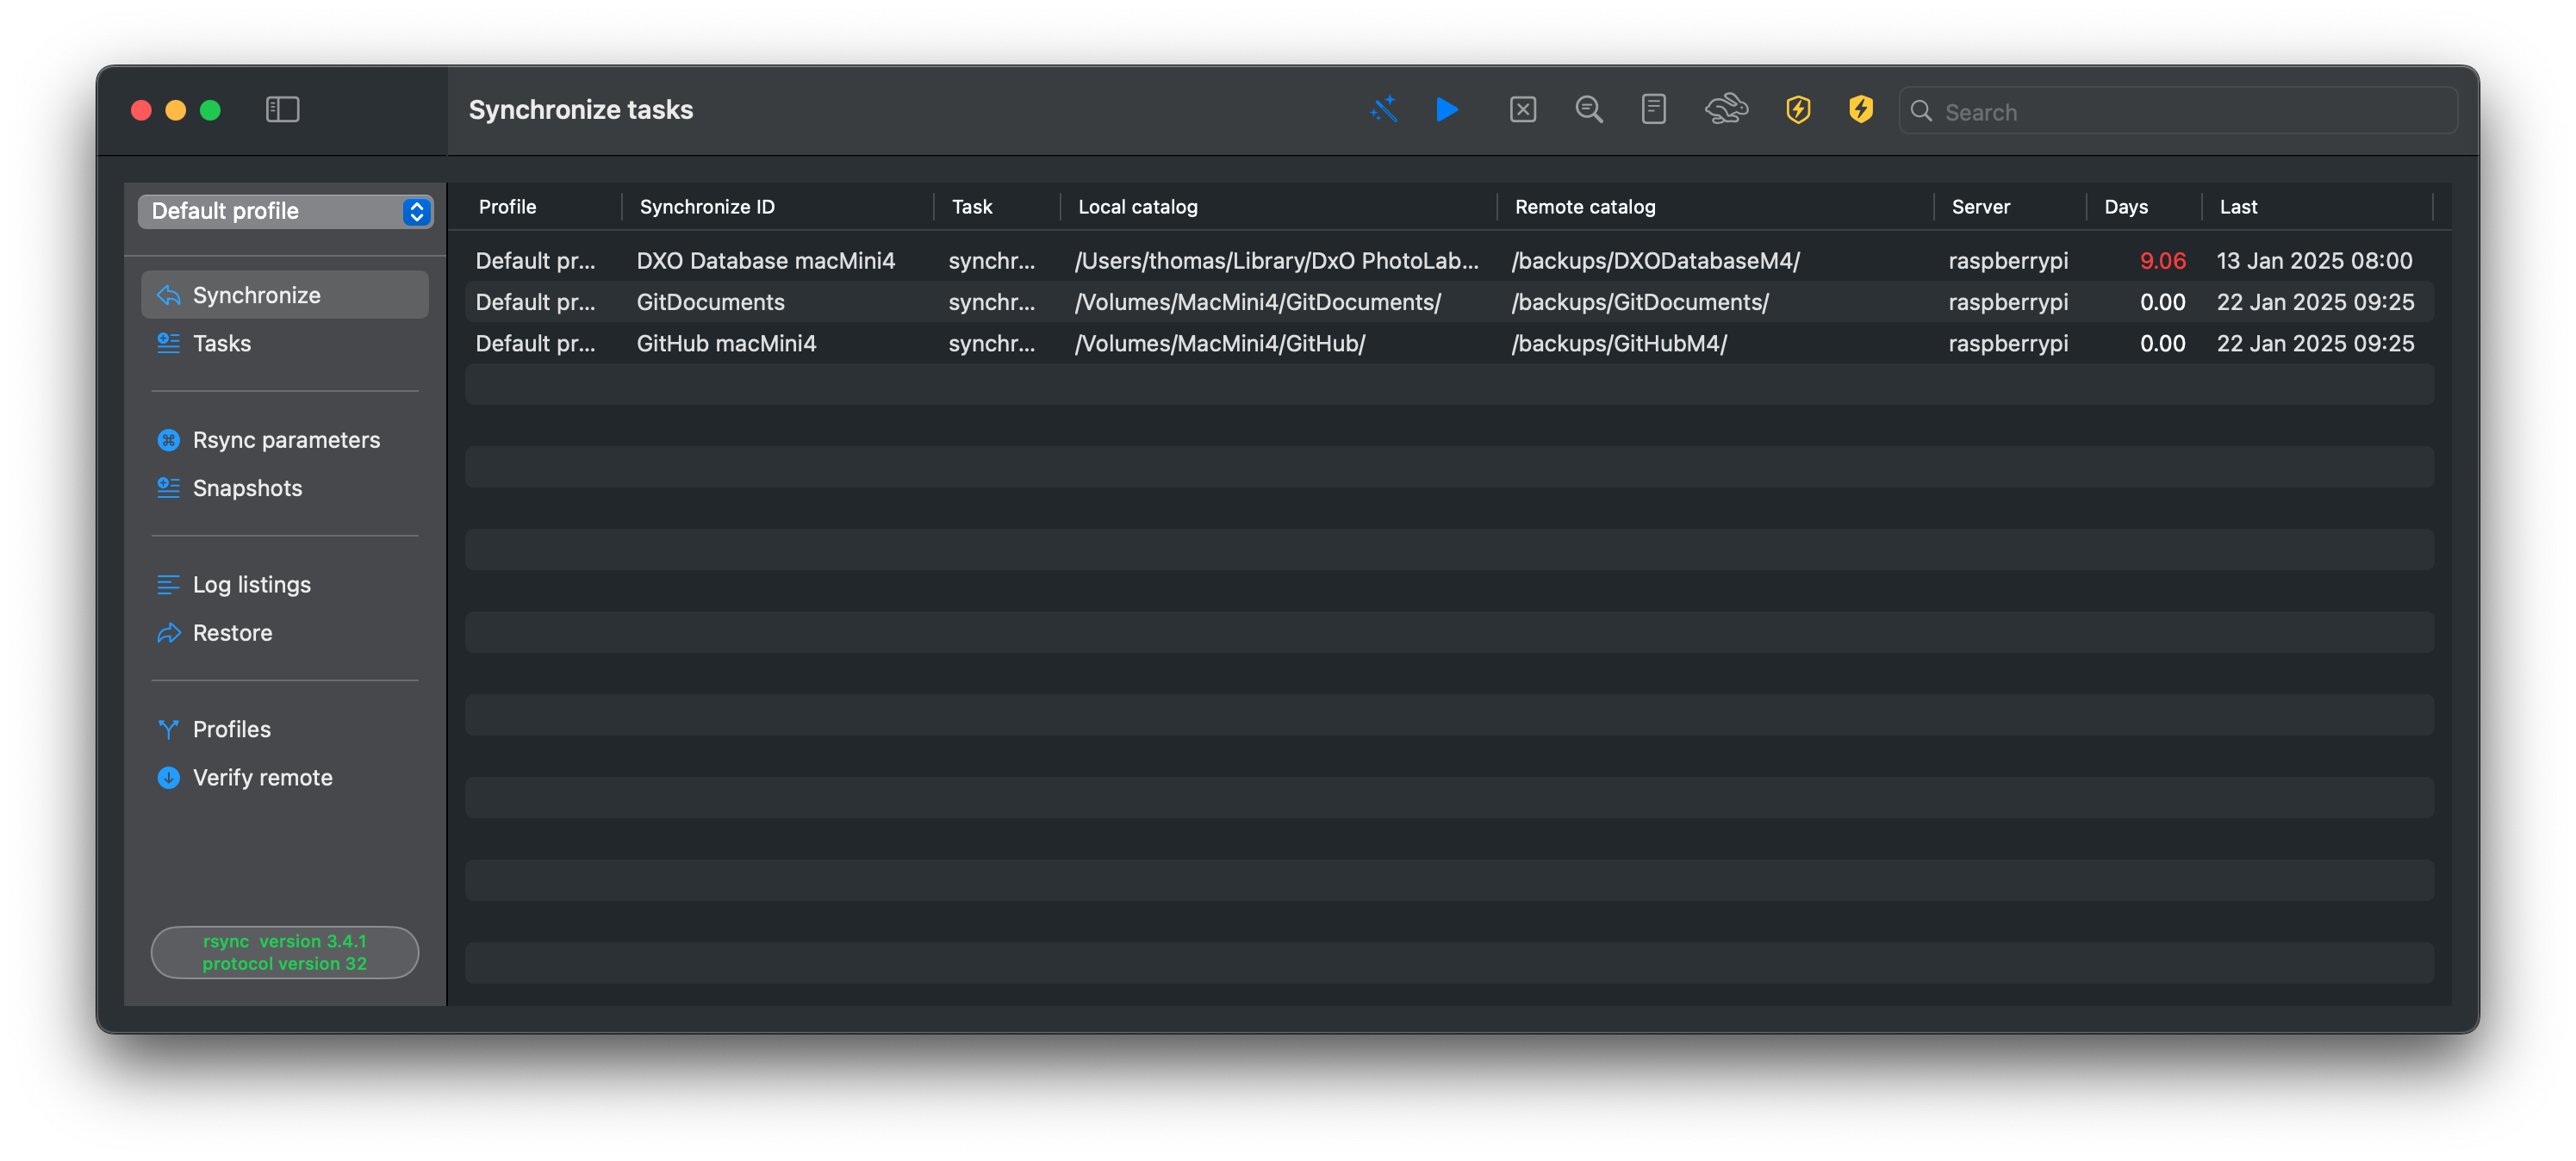Image resolution: width=2576 pixels, height=1161 pixels.
Task: Click the boxed X reset icon
Action: (1522, 110)
